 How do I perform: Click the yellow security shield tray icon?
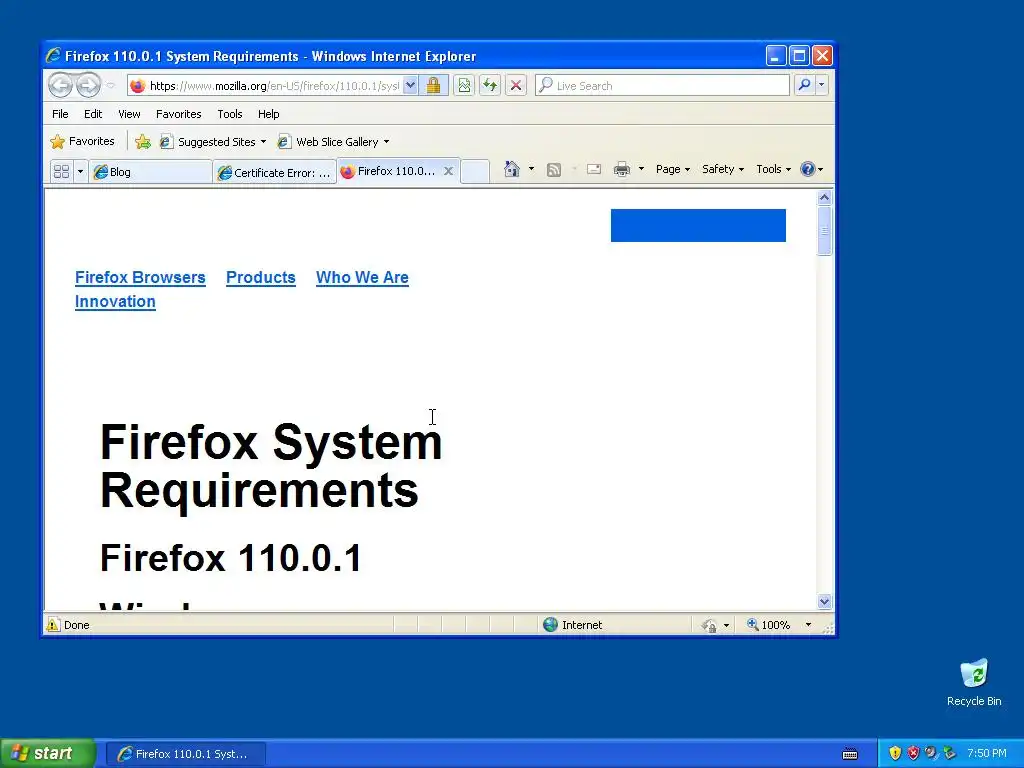point(895,753)
